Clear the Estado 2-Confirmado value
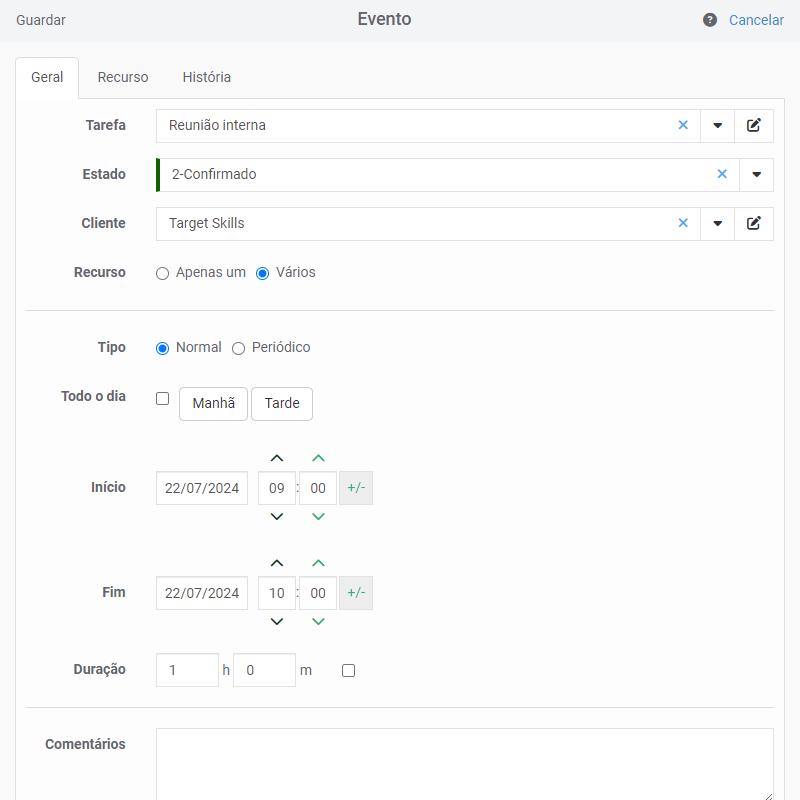The image size is (800, 800). (722, 175)
